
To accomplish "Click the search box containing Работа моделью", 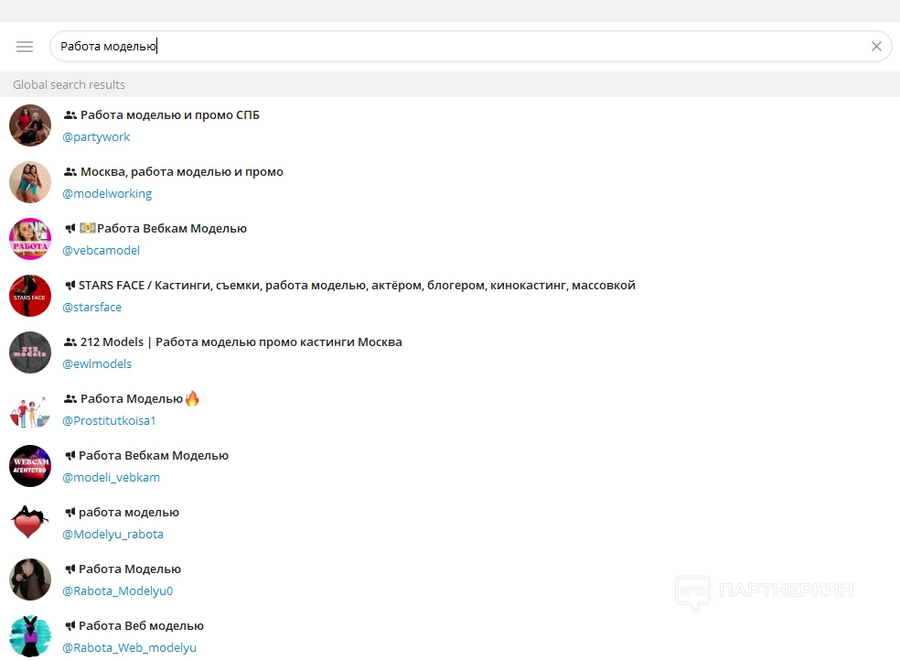I will [x=471, y=46].
